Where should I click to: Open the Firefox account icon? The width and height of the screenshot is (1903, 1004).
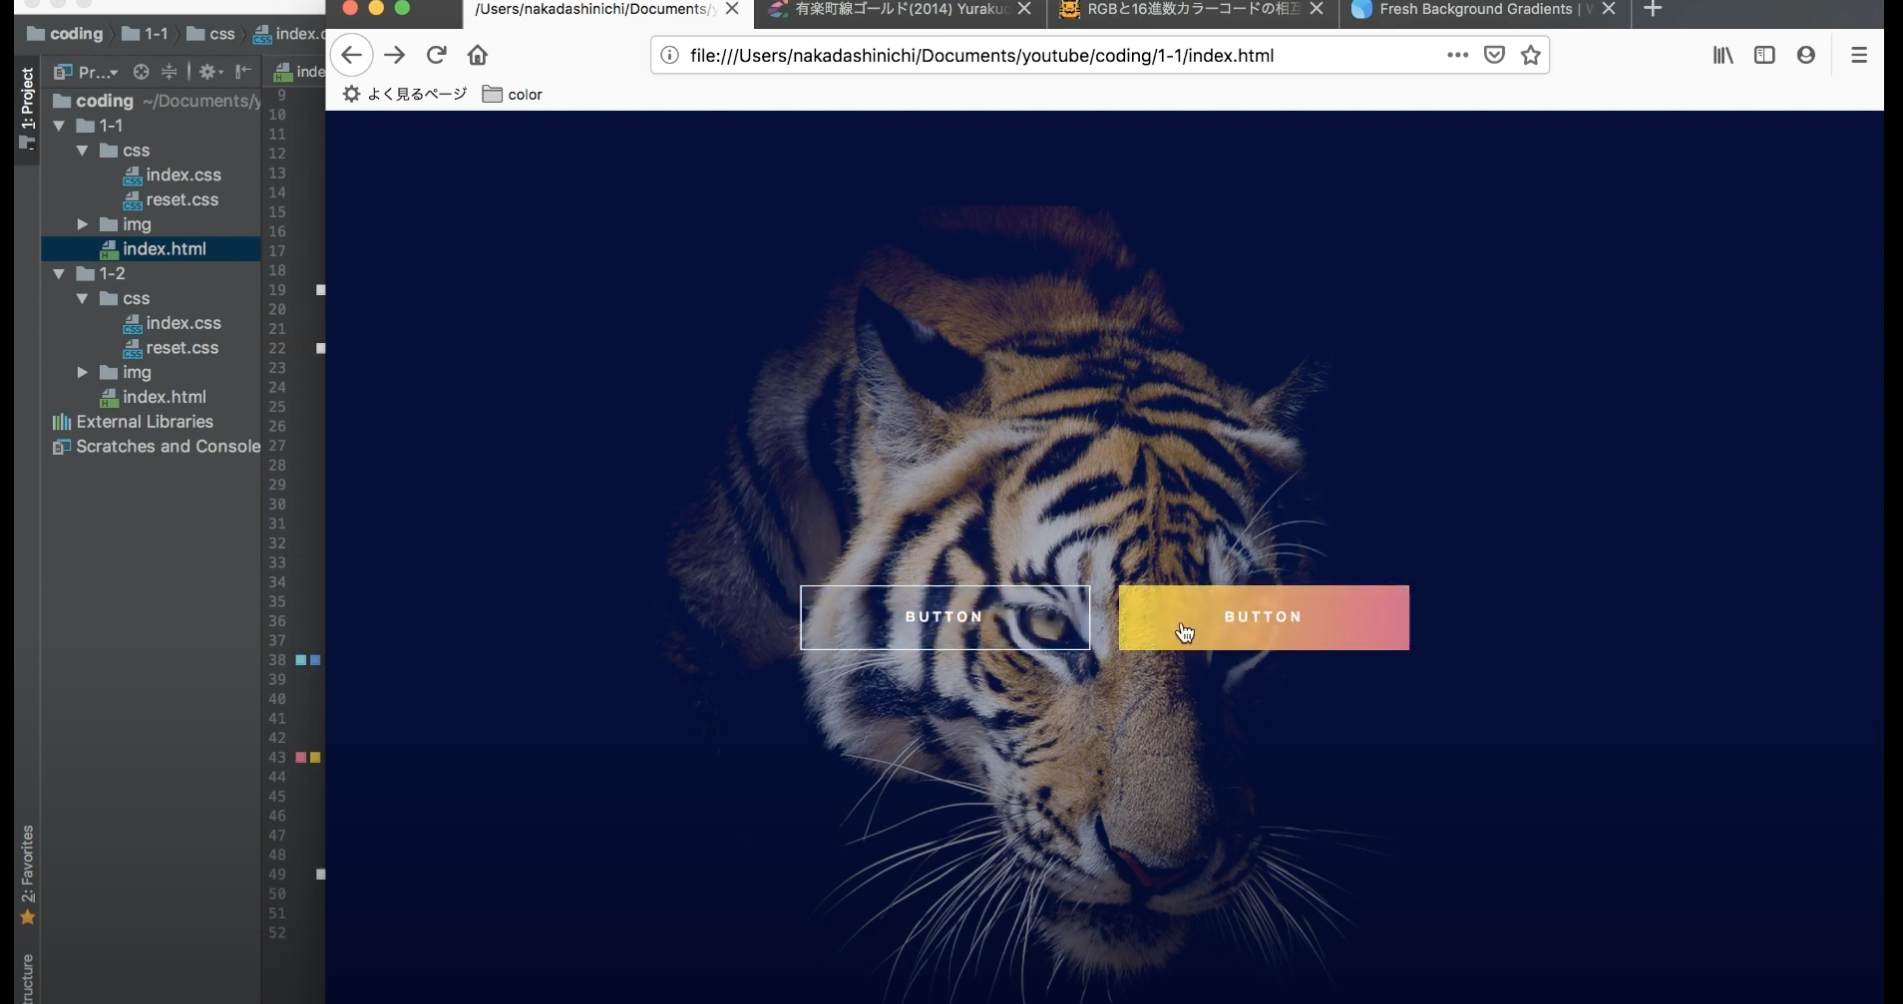point(1805,55)
